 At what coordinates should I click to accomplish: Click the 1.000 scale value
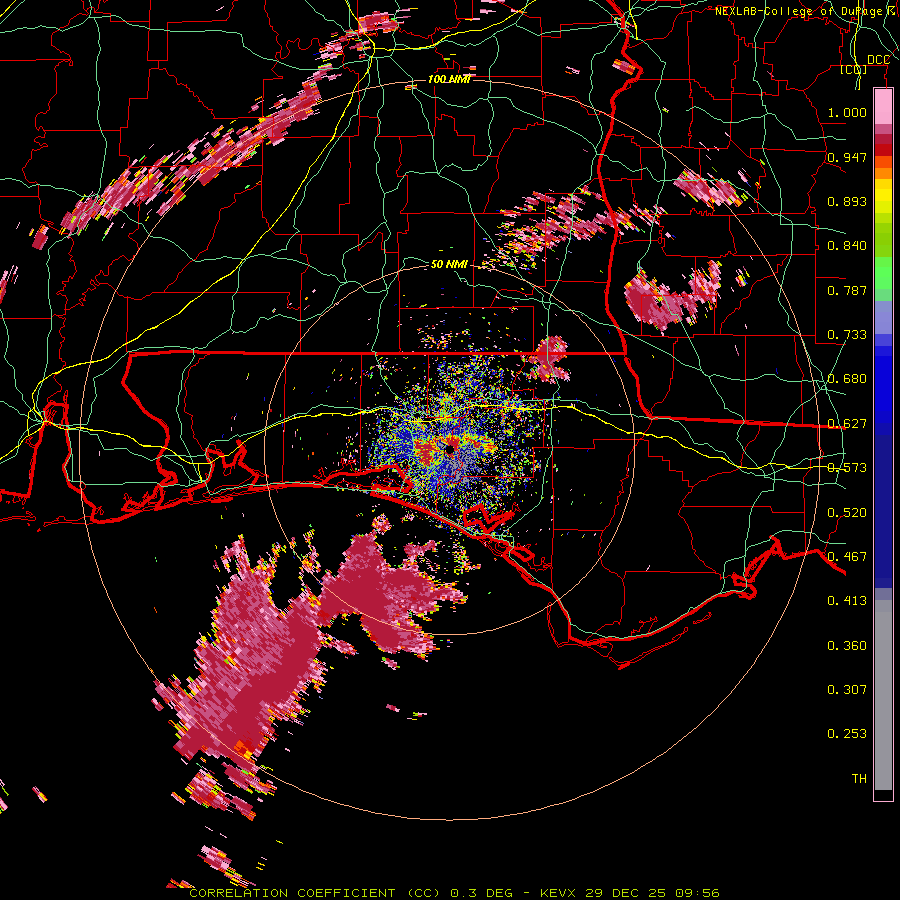coord(847,112)
